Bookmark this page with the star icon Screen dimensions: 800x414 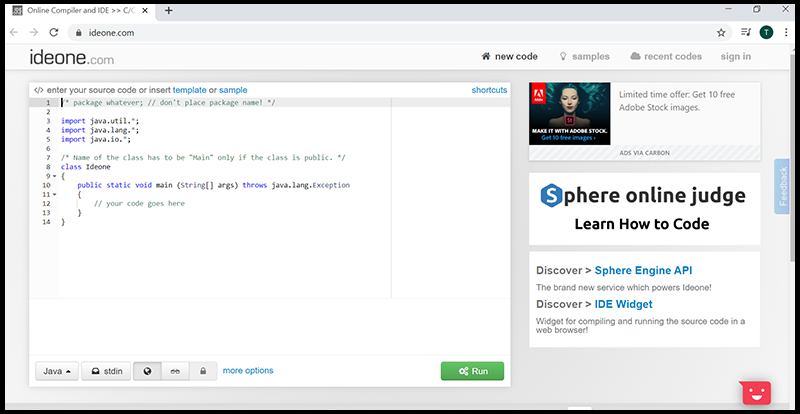721,33
